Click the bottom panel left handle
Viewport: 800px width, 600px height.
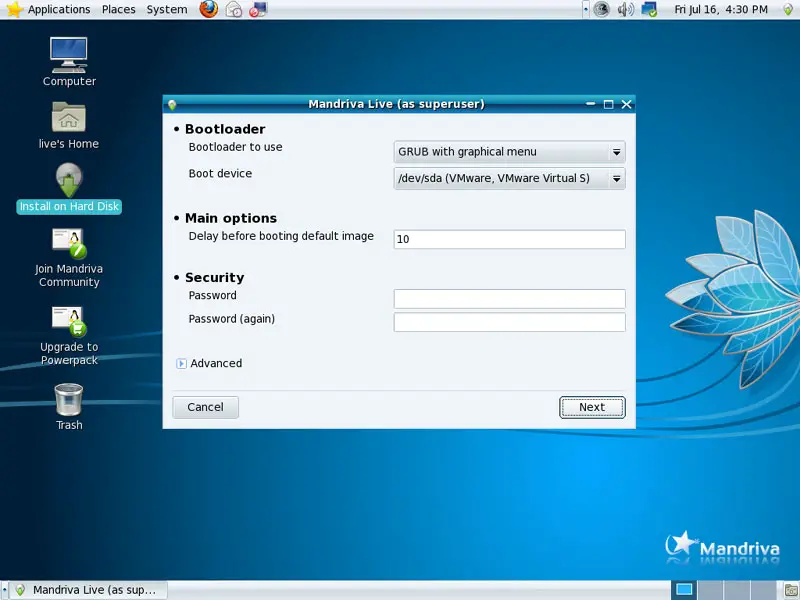5,590
